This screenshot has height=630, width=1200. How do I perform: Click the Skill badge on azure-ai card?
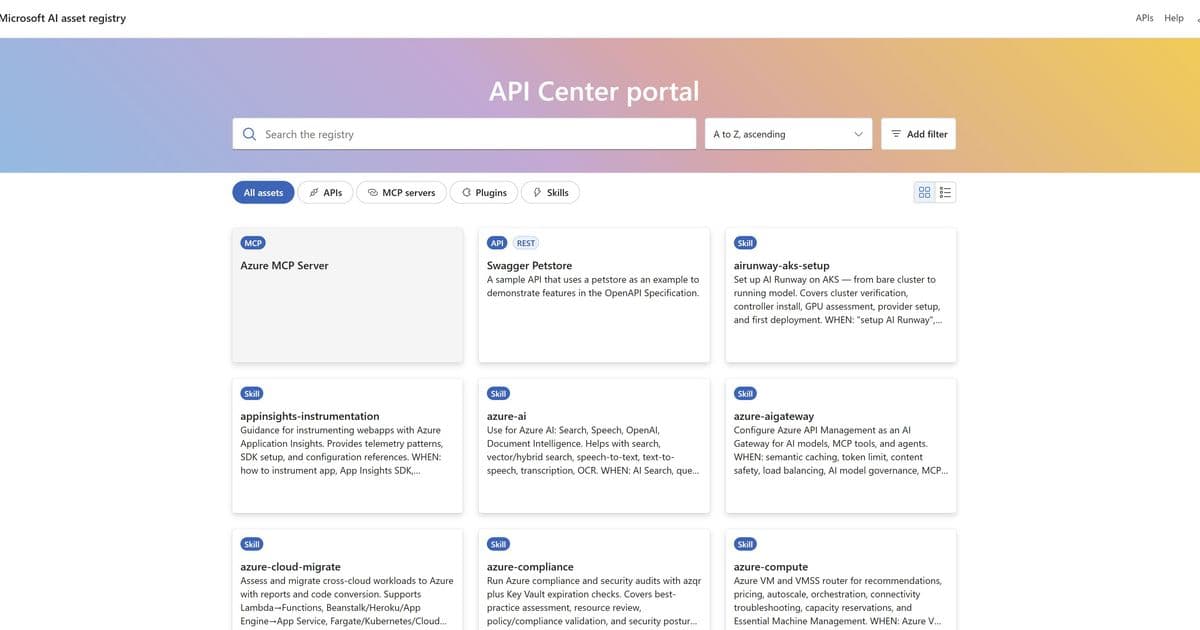498,394
